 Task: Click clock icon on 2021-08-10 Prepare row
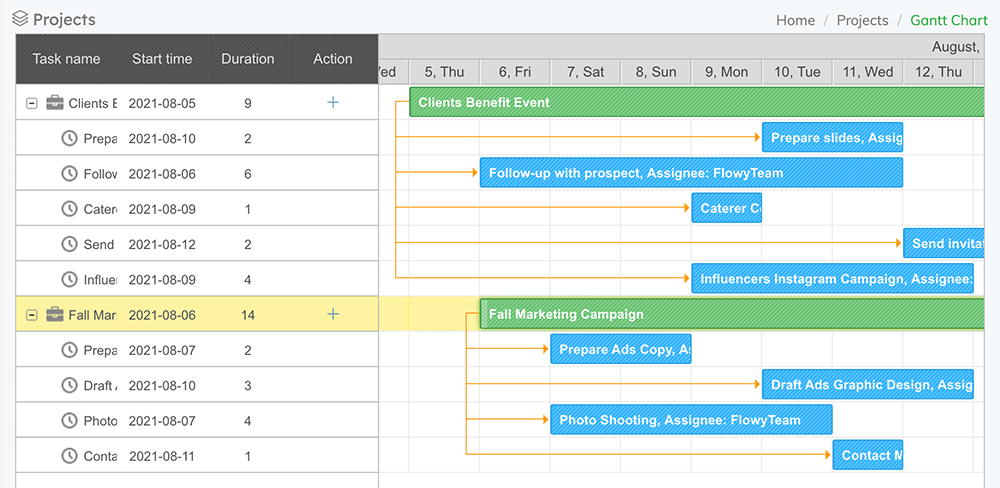click(x=69, y=138)
